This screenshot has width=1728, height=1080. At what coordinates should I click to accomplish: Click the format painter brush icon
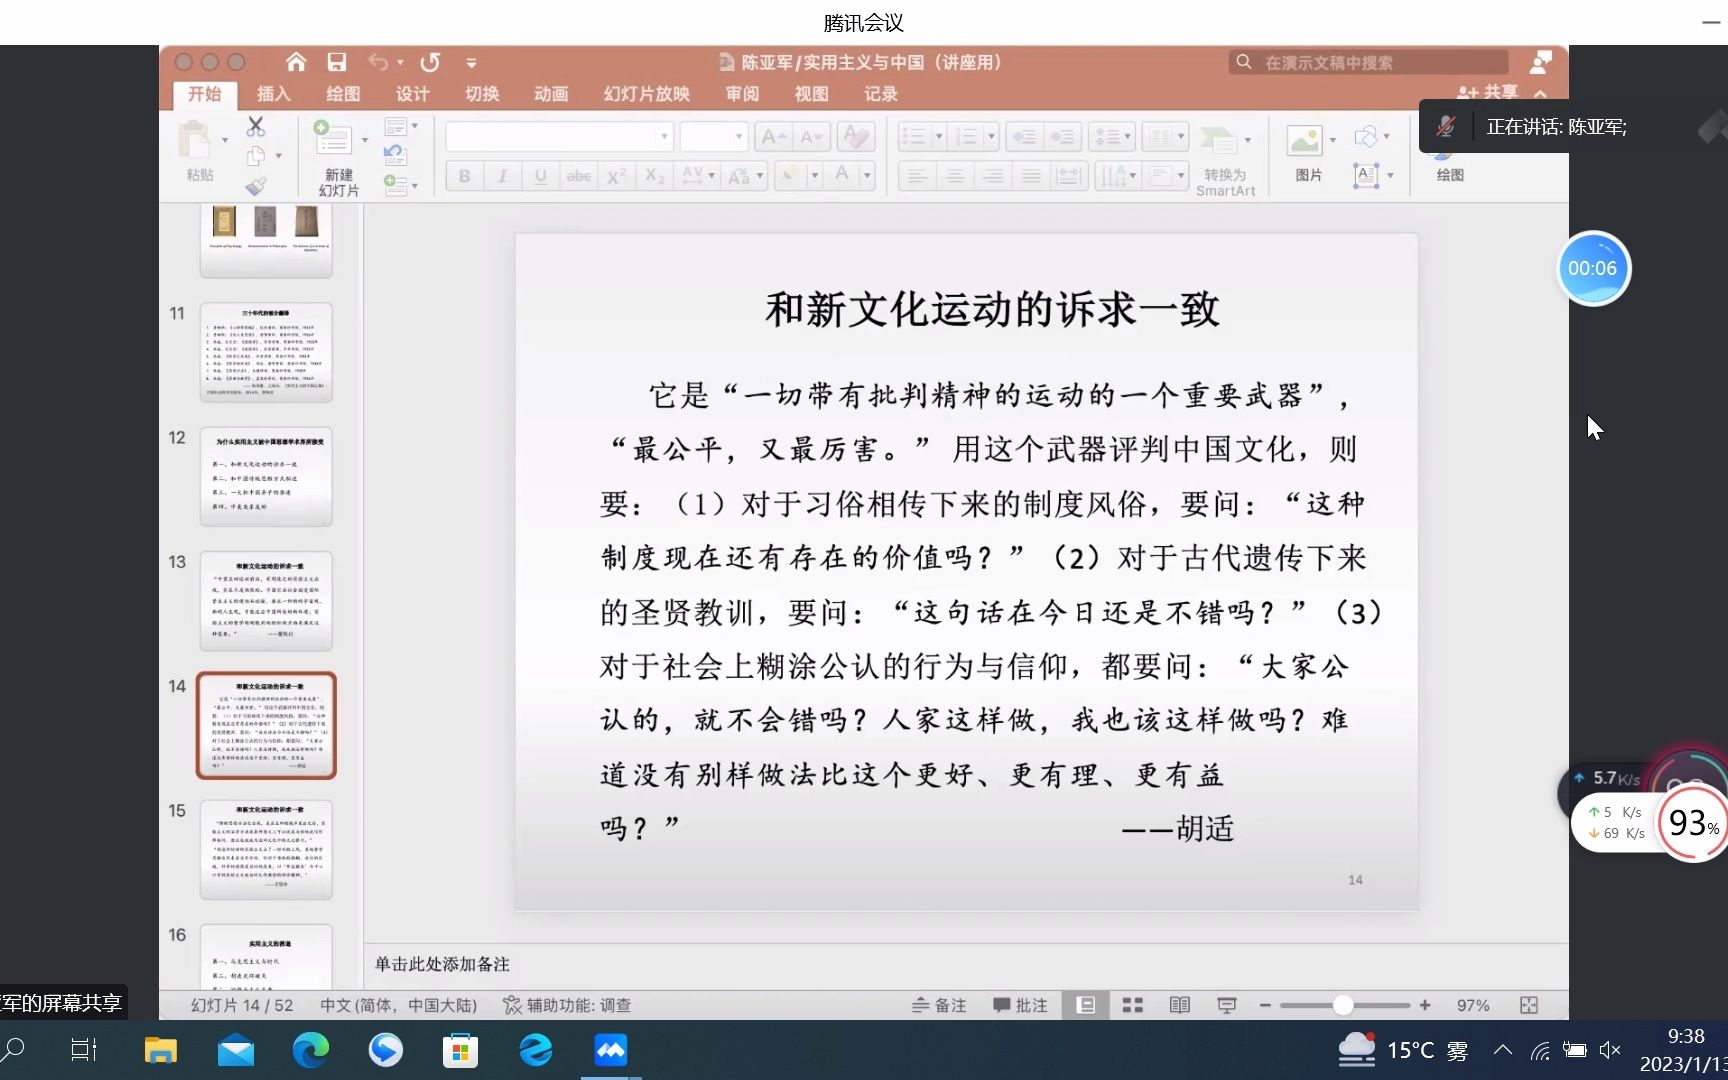(x=256, y=186)
